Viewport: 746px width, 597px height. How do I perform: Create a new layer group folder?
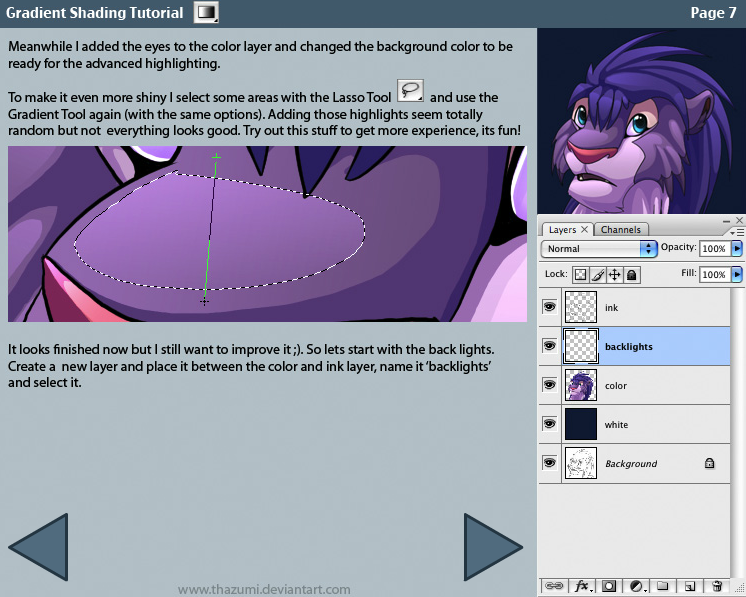[x=663, y=586]
